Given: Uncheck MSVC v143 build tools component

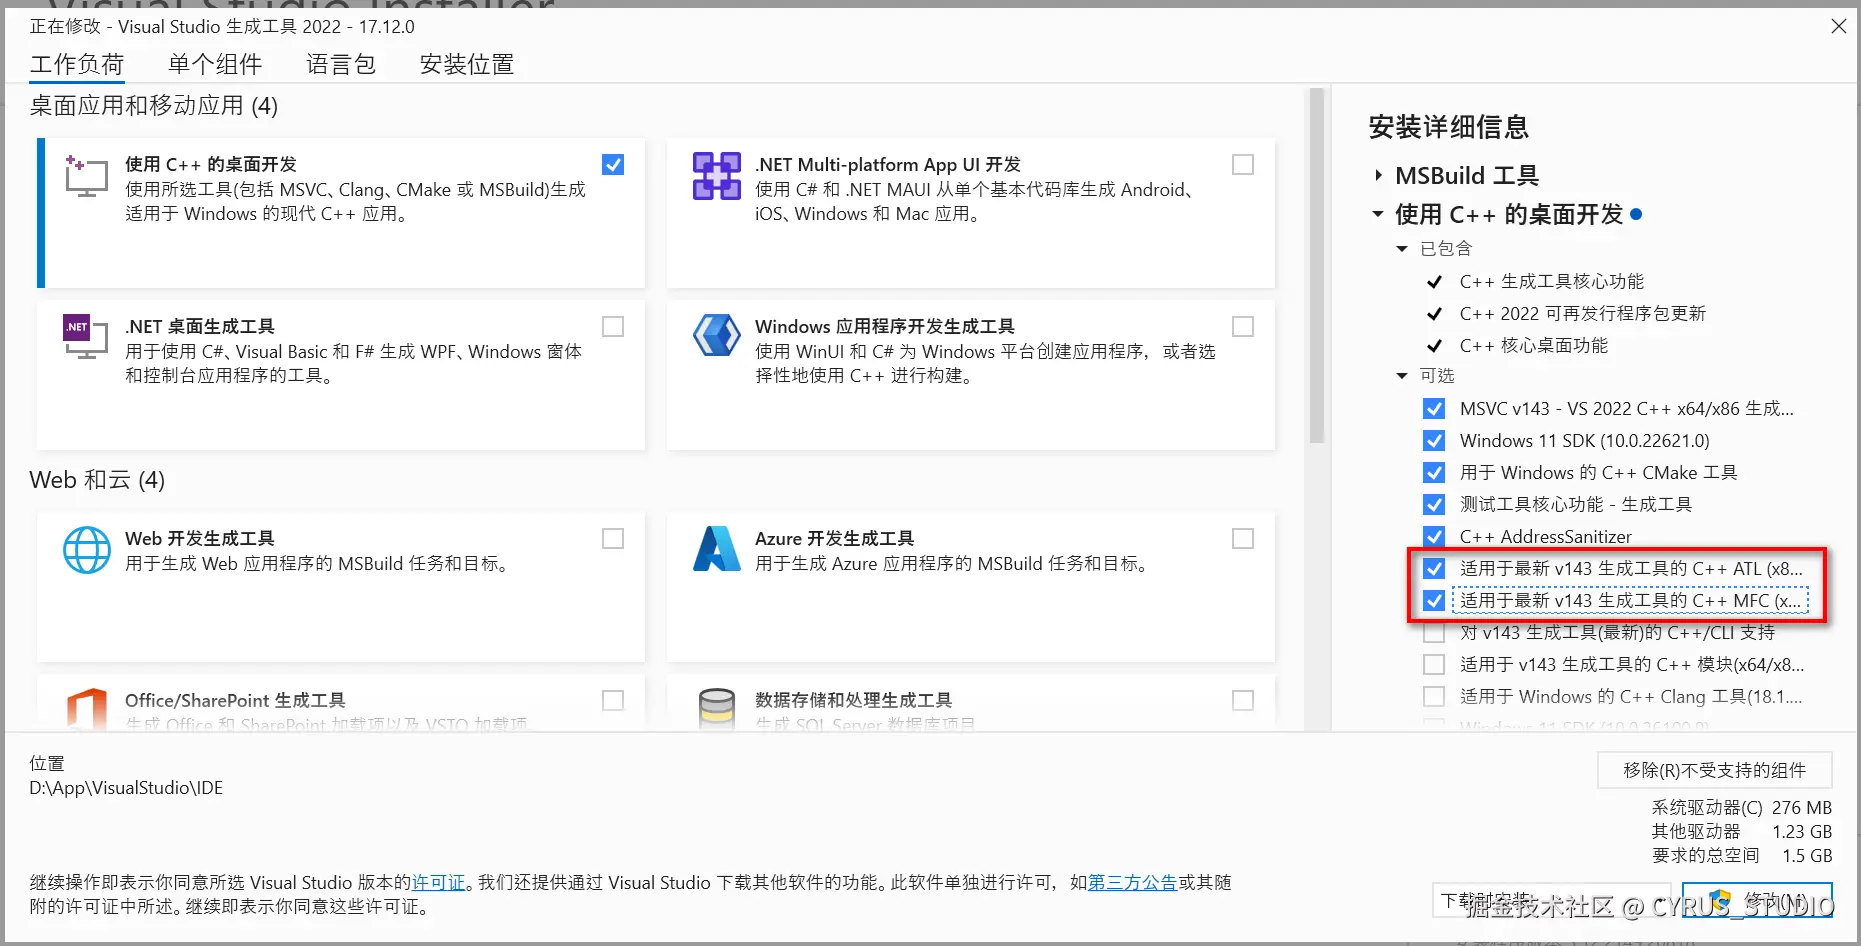Looking at the screenshot, I should coord(1434,409).
